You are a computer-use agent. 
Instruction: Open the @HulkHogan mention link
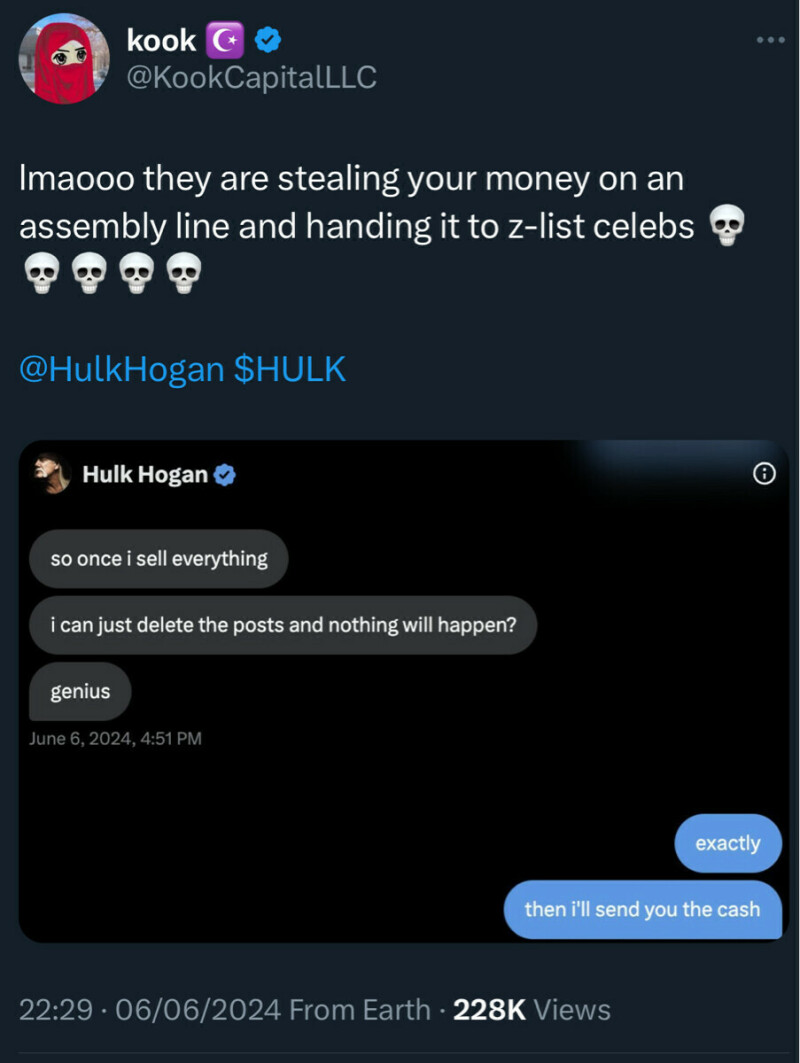pos(122,369)
